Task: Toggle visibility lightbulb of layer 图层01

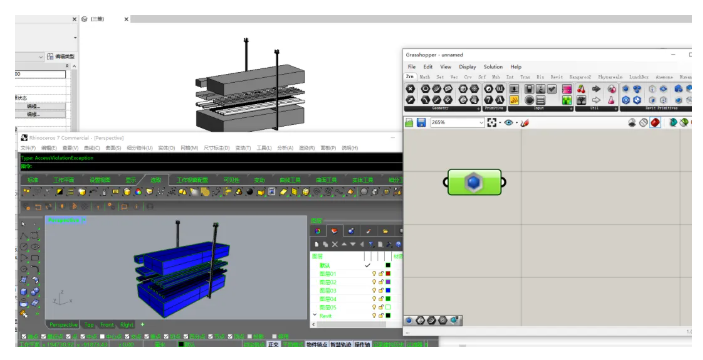Action: click(x=374, y=273)
